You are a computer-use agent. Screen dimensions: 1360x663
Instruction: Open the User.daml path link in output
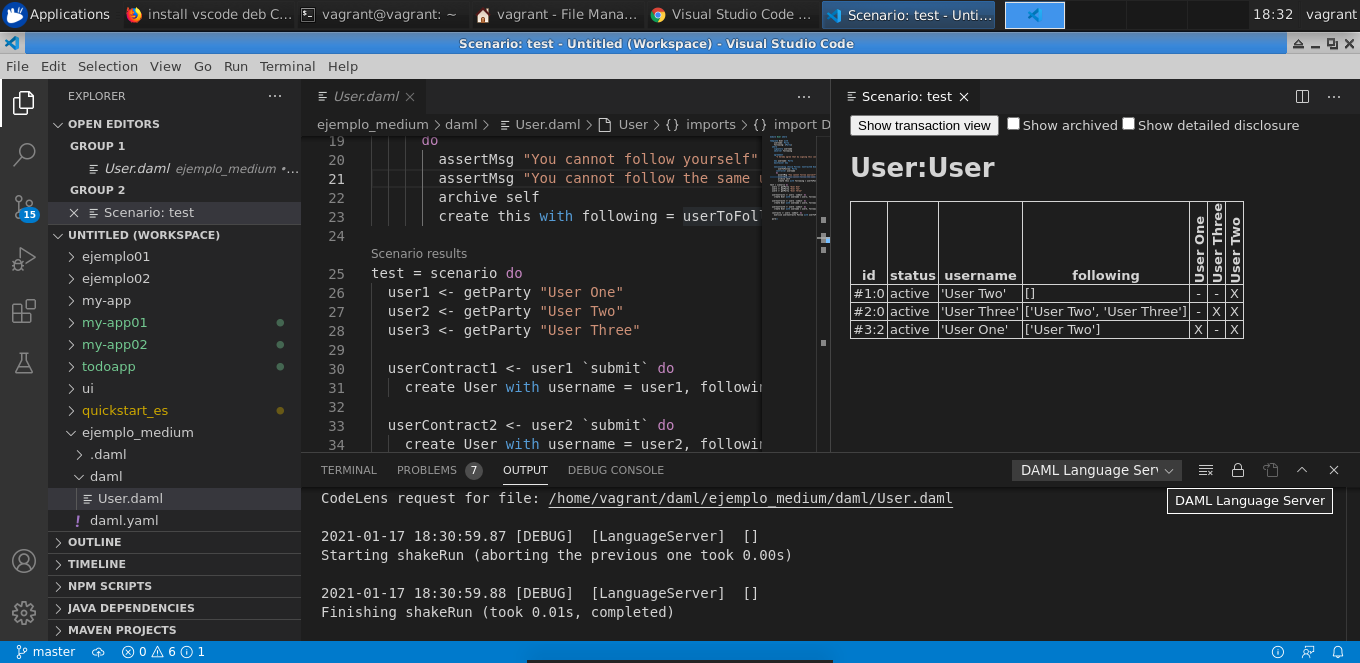point(750,498)
